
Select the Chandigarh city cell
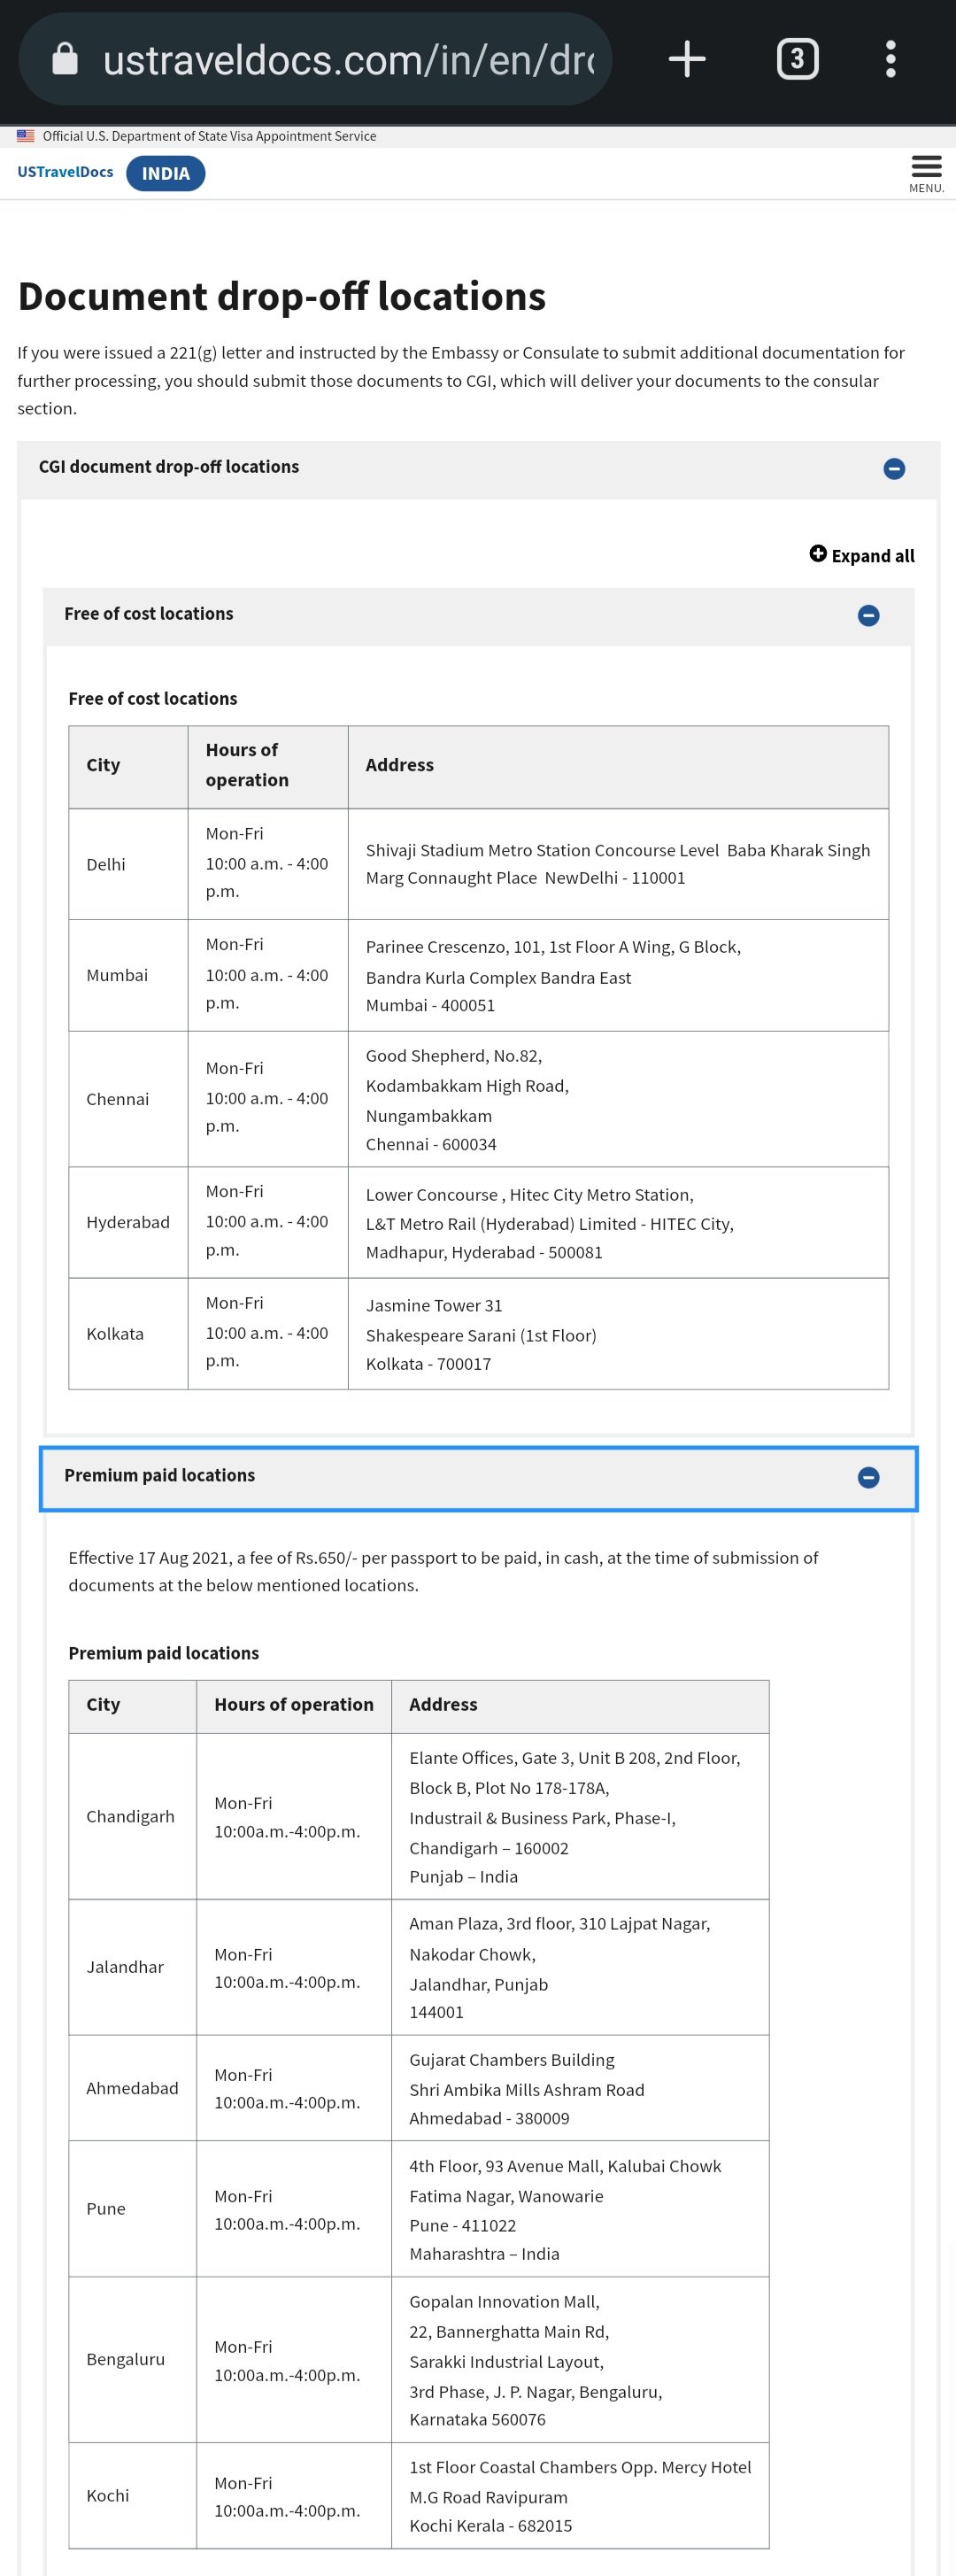(132, 1816)
